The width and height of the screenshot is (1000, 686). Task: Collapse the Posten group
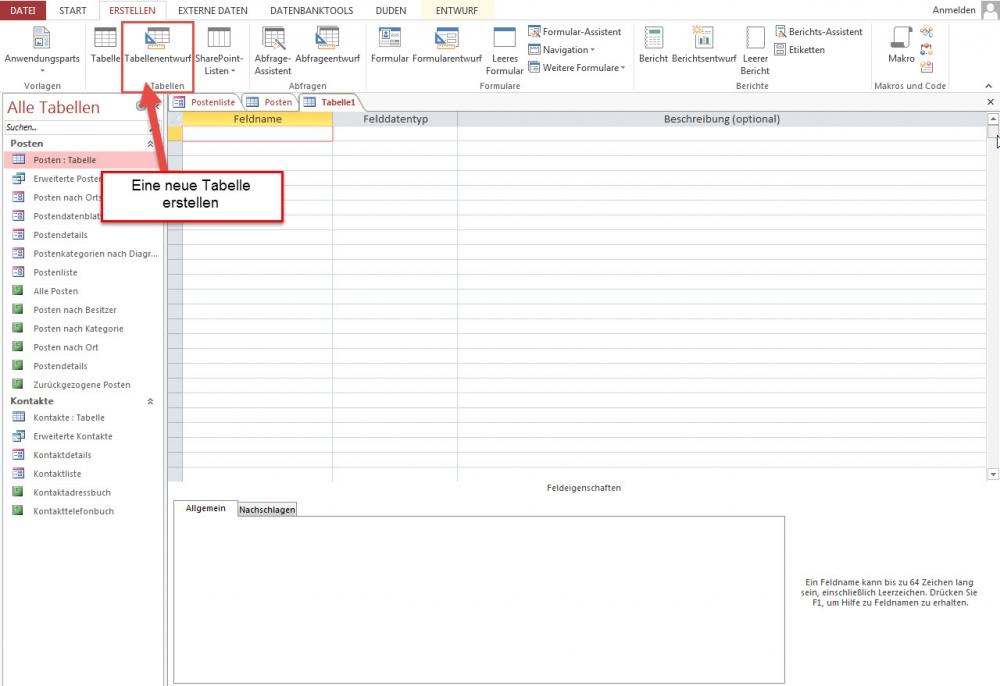150,144
